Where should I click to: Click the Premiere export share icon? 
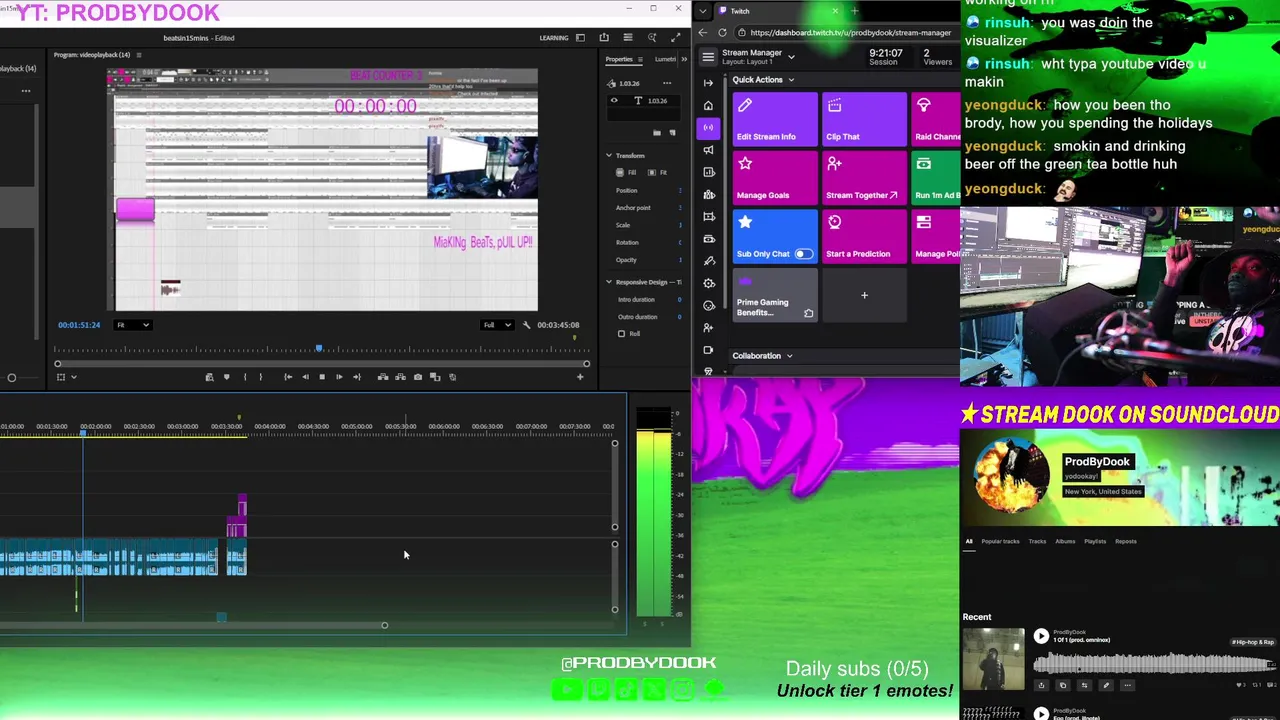coord(604,38)
